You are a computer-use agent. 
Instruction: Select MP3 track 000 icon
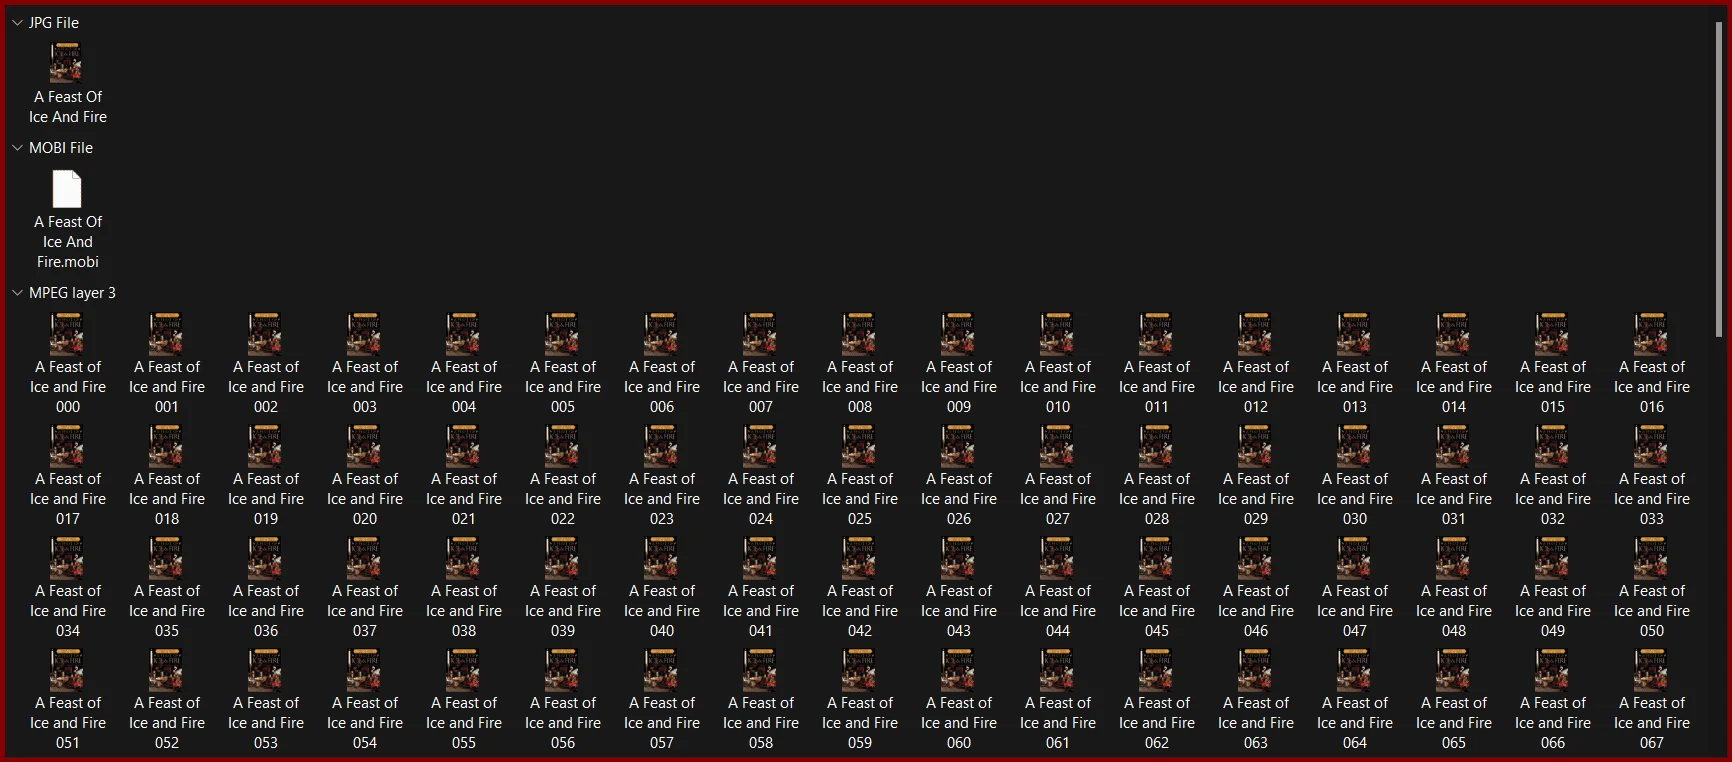(x=67, y=334)
